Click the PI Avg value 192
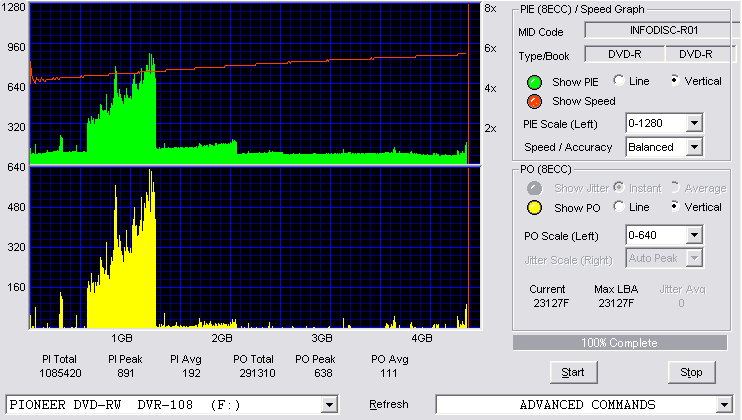742x420 pixels. (x=191, y=373)
